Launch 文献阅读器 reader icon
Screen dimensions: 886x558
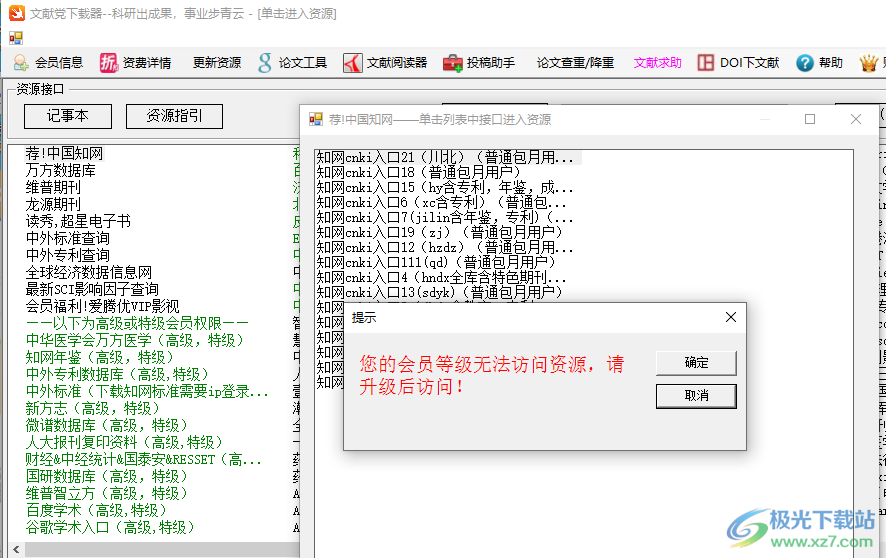tap(353, 63)
